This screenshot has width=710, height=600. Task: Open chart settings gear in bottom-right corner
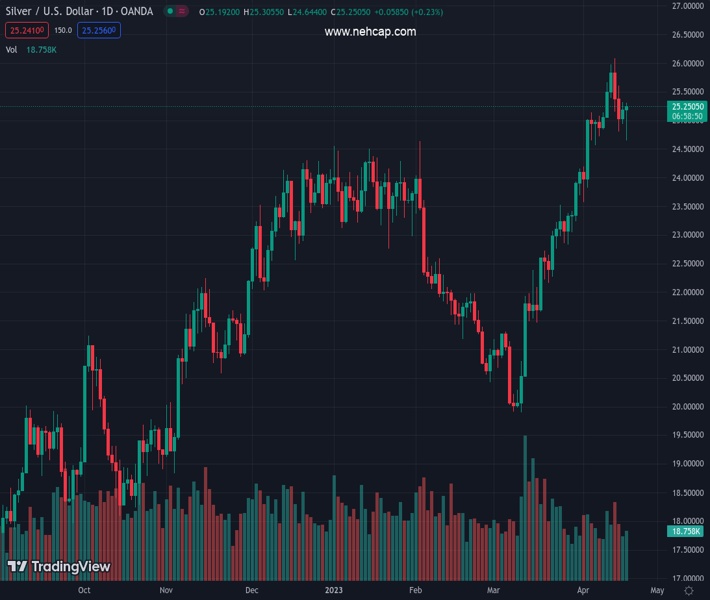click(688, 591)
